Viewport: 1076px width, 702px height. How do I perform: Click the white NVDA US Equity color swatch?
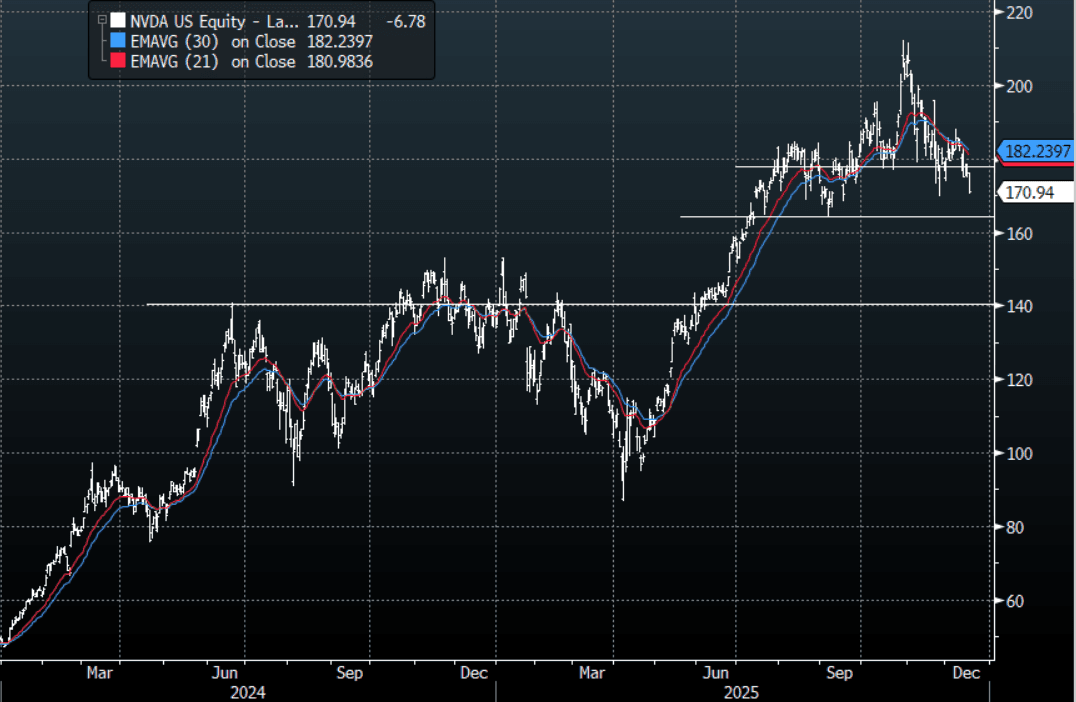118,20
